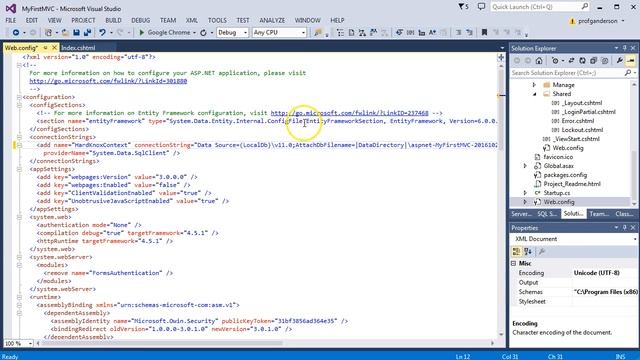Click the Quick Launch search icon
Image resolution: width=640 pixels, height=360 pixels.
pyautogui.click(x=584, y=7)
